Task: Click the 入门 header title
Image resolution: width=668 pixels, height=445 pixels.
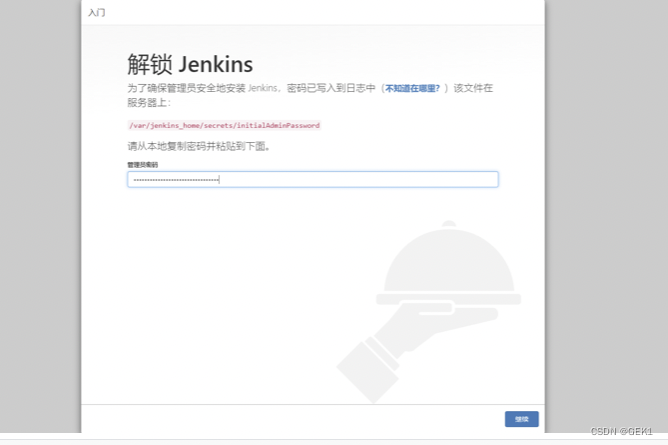Action: tap(97, 13)
